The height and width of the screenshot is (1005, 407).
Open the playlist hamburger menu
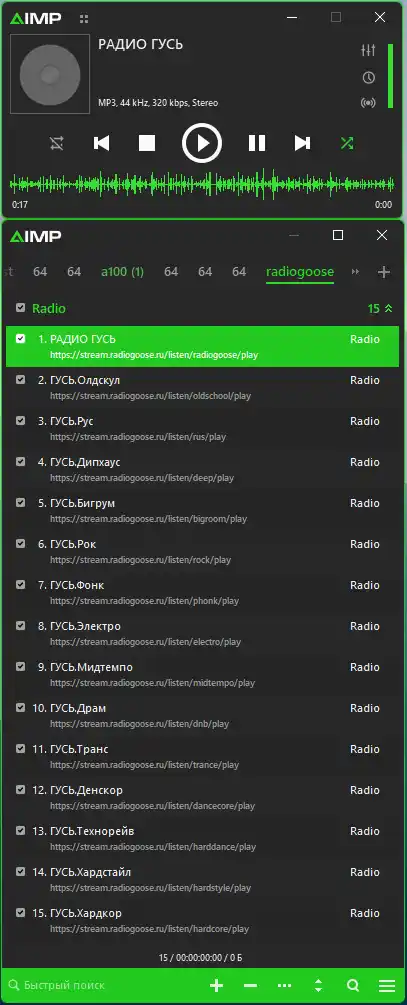click(386, 985)
